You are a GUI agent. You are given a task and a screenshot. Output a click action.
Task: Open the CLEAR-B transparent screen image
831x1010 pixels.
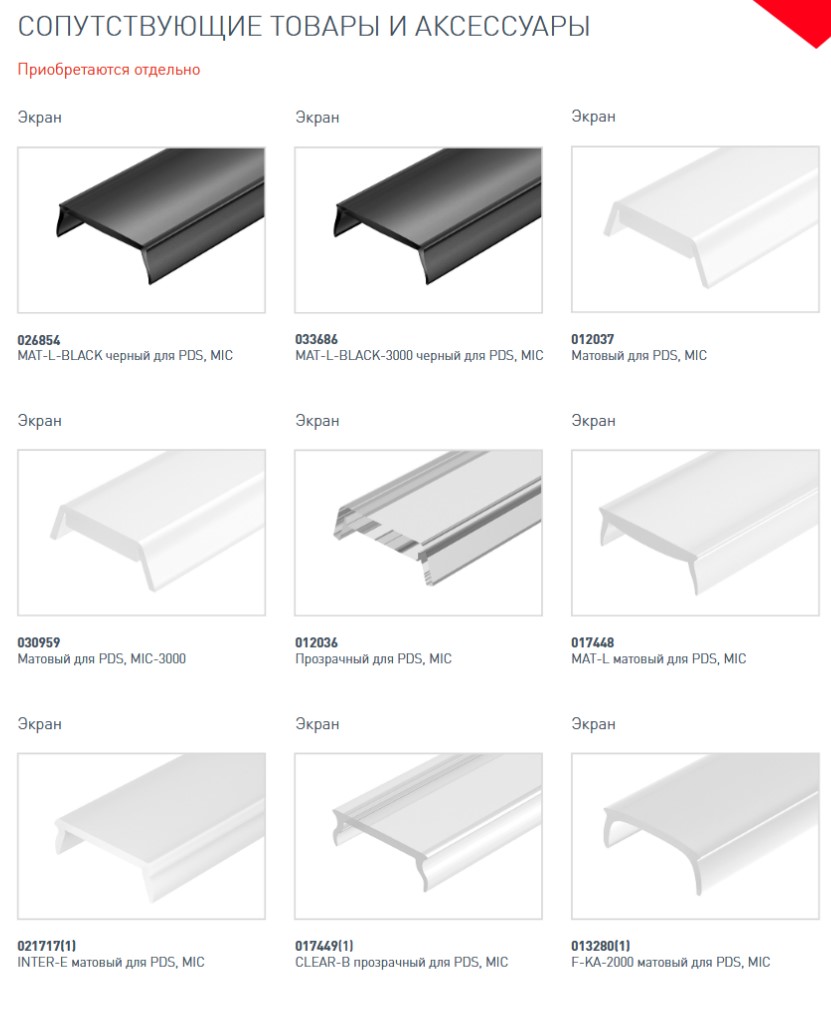(x=418, y=836)
